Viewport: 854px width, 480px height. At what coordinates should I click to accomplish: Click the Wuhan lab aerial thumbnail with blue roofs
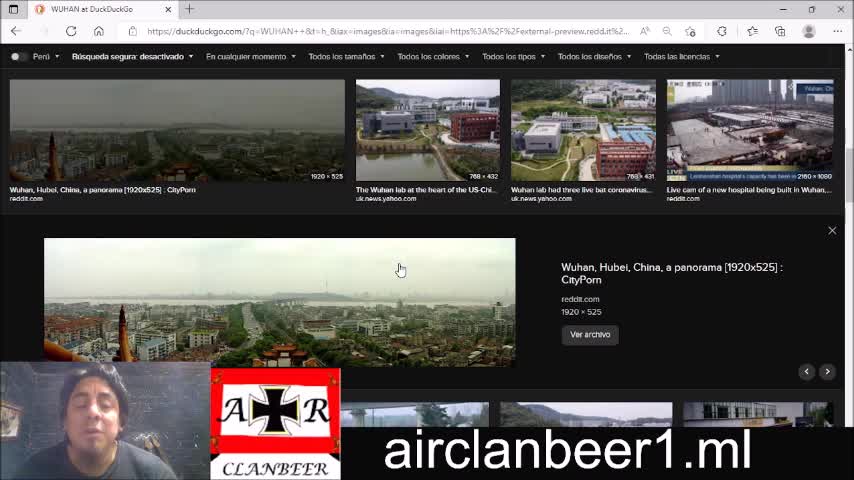[583, 130]
